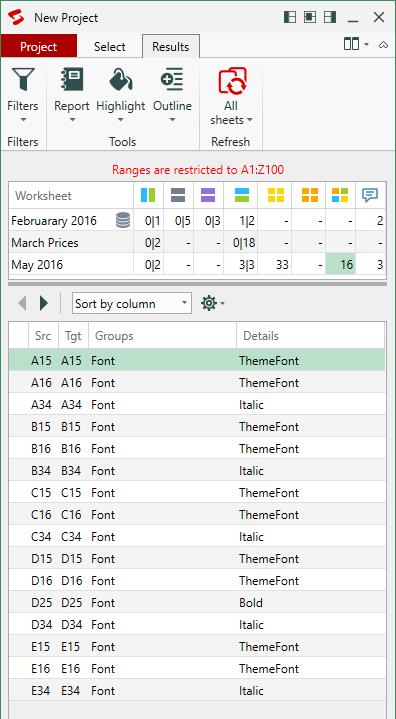The width and height of the screenshot is (396, 719).
Task: Click the Worksheet column header
Action: 71,196
